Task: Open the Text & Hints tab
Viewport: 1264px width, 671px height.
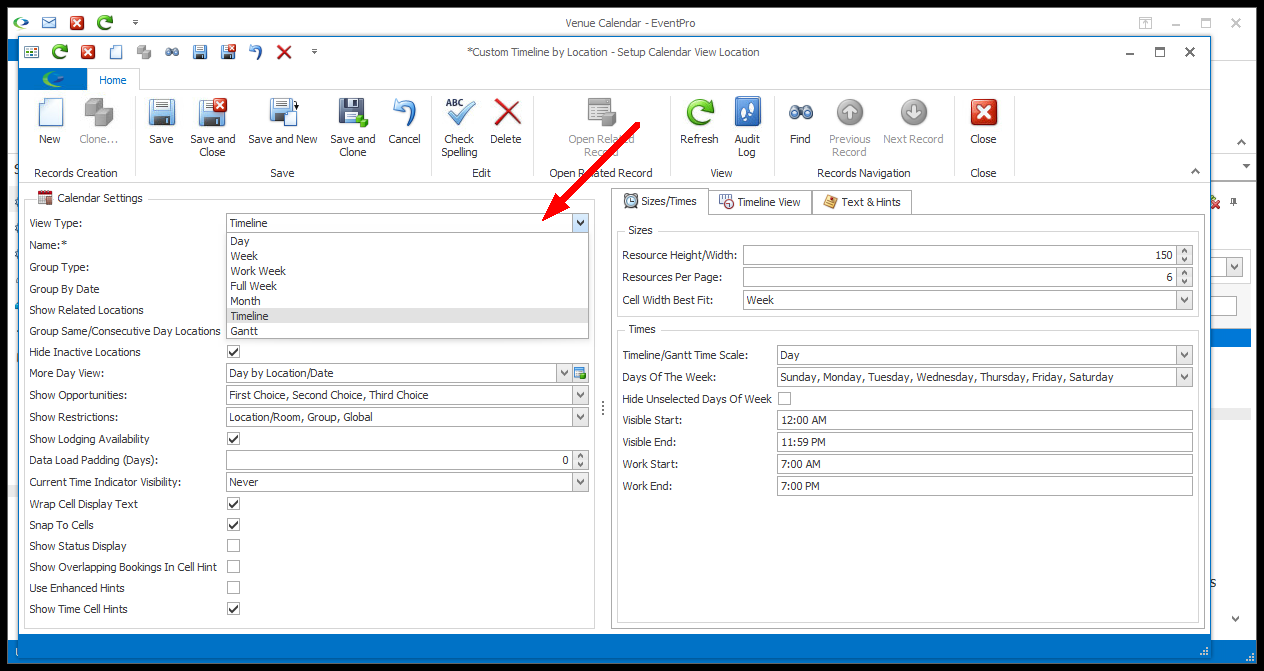Action: point(861,202)
